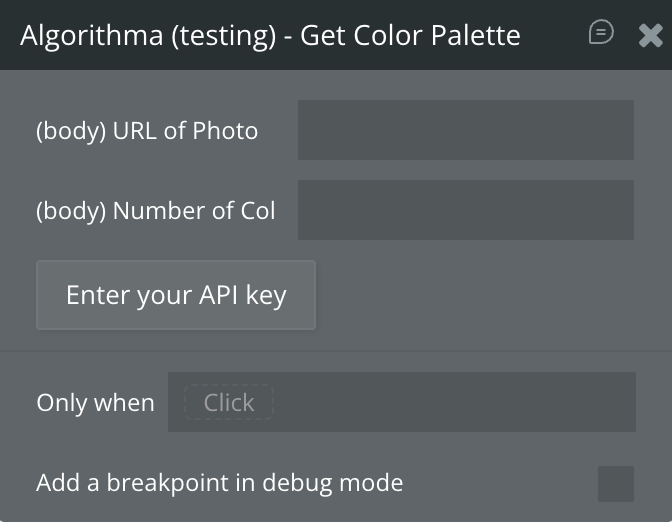The width and height of the screenshot is (672, 522).
Task: Click the (body) URL of Photo label
Action: click(147, 130)
